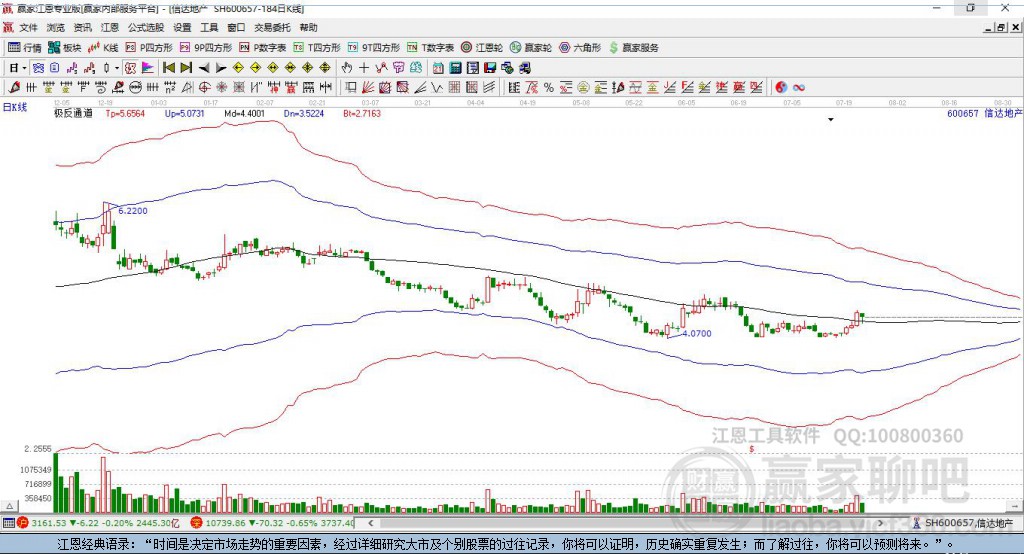Open the 江恩 menu
The image size is (1024, 554).
[x=110, y=27]
